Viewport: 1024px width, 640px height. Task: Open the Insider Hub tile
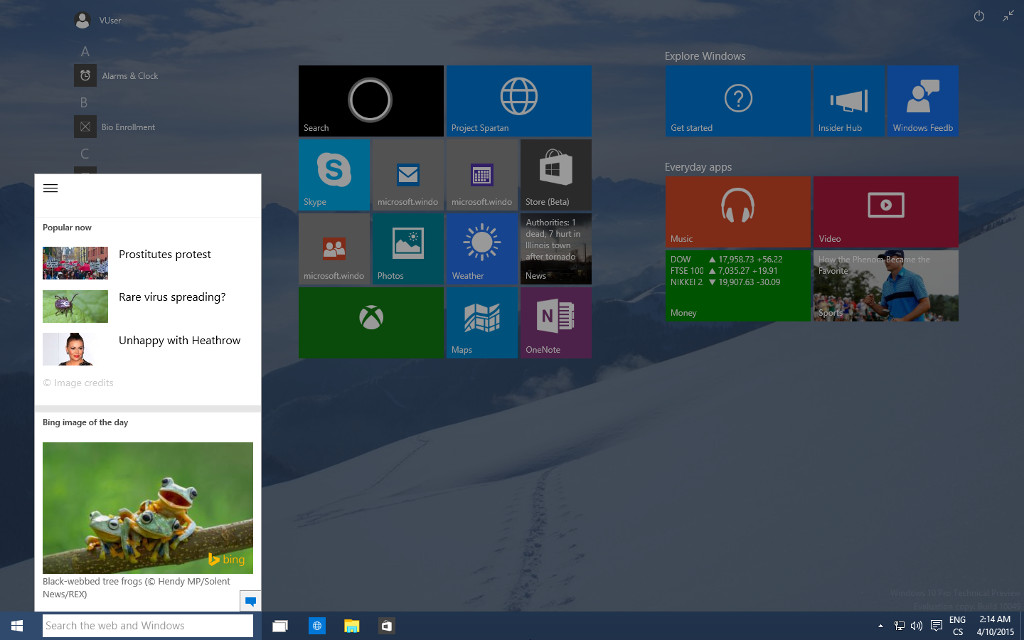(x=848, y=101)
